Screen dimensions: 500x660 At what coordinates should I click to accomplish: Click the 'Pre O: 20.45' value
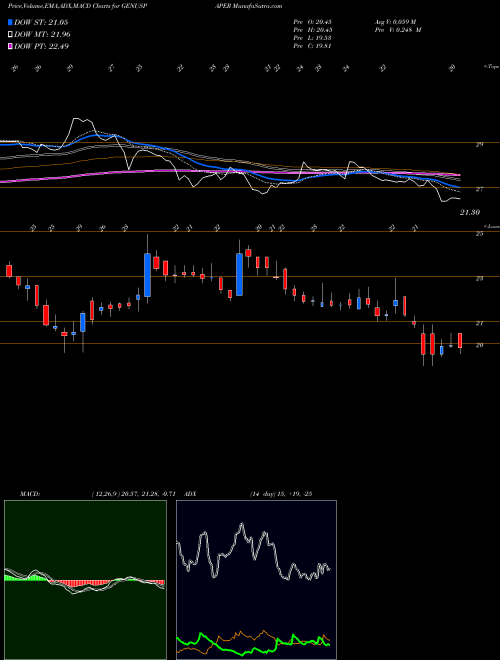pyautogui.click(x=313, y=22)
